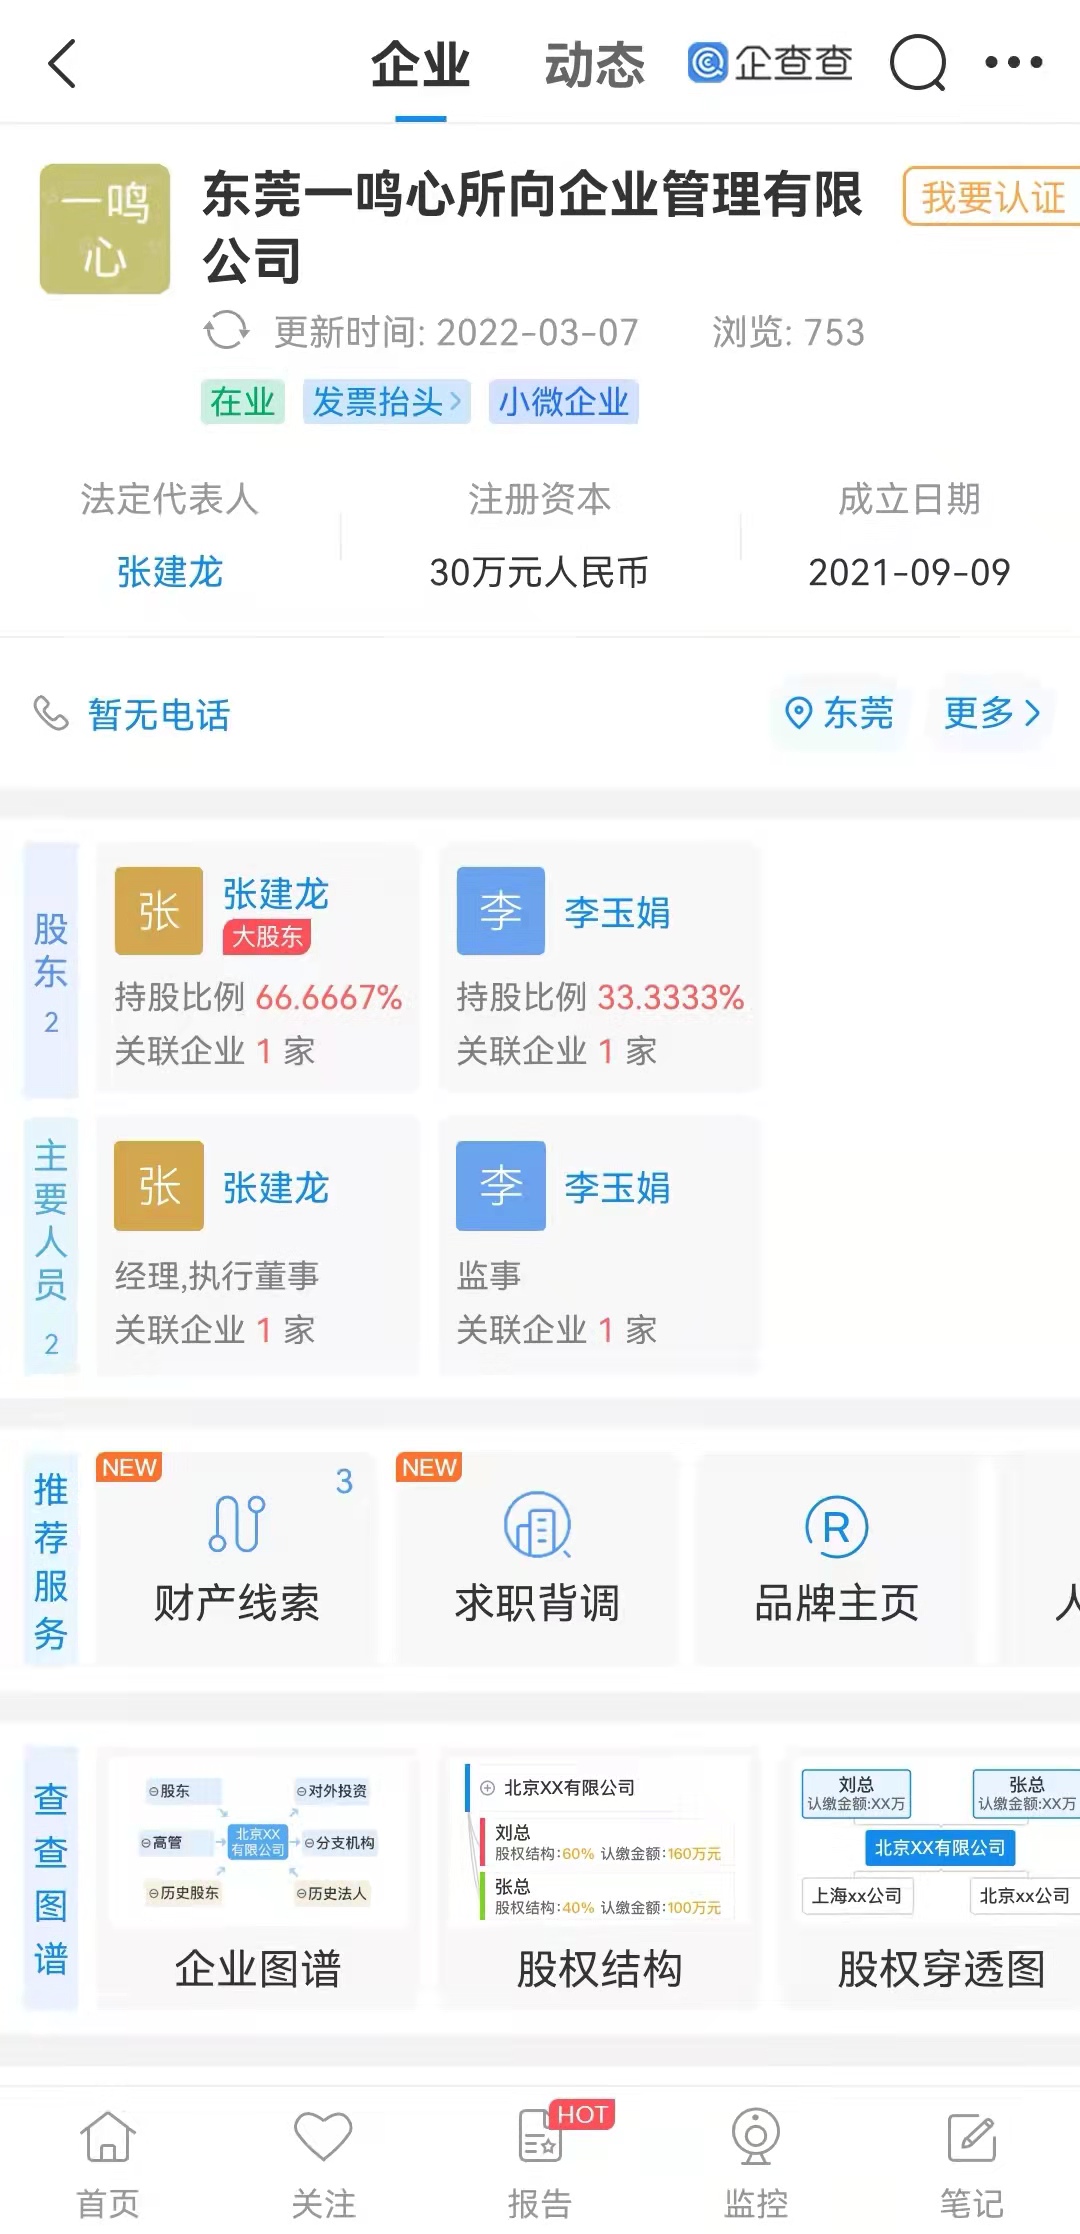Open 品牌主页 registered-mark icon
Viewport: 1080px width, 2234px height.
[x=836, y=1527]
